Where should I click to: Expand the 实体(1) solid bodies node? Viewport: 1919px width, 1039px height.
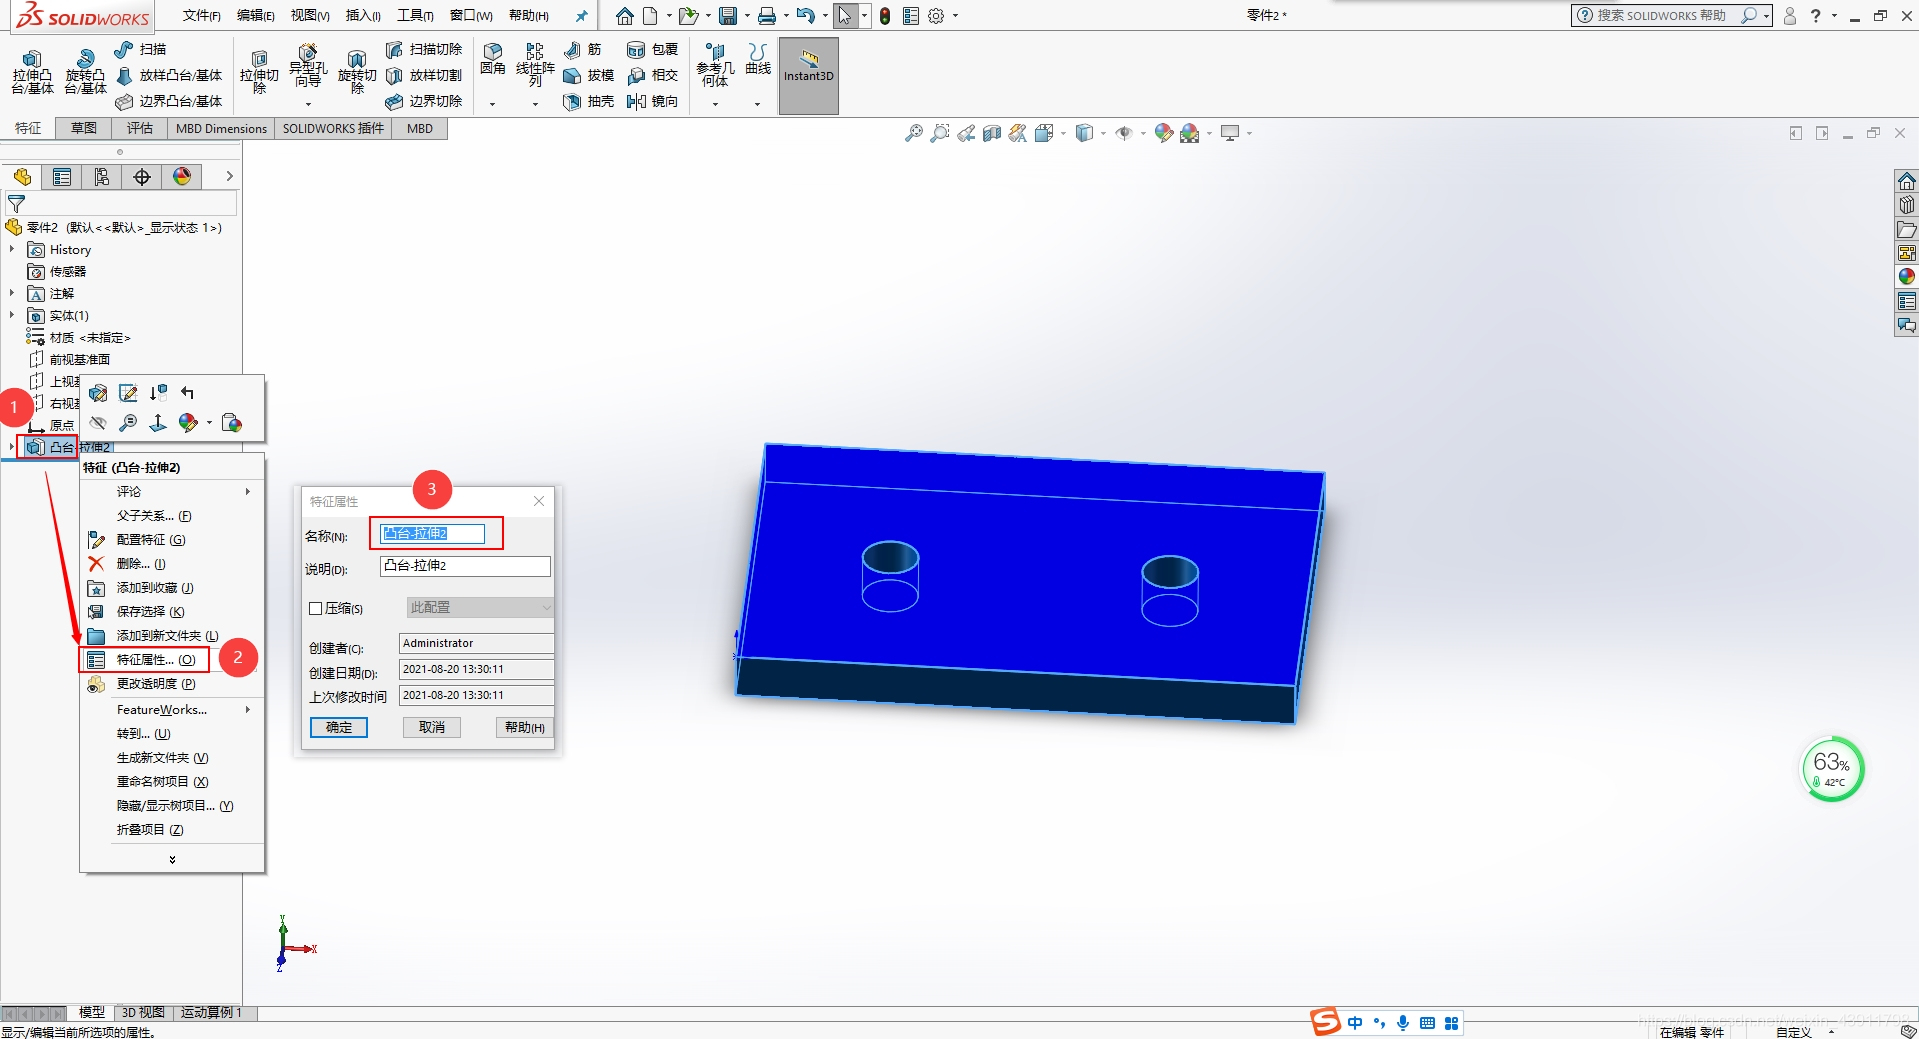(12, 315)
